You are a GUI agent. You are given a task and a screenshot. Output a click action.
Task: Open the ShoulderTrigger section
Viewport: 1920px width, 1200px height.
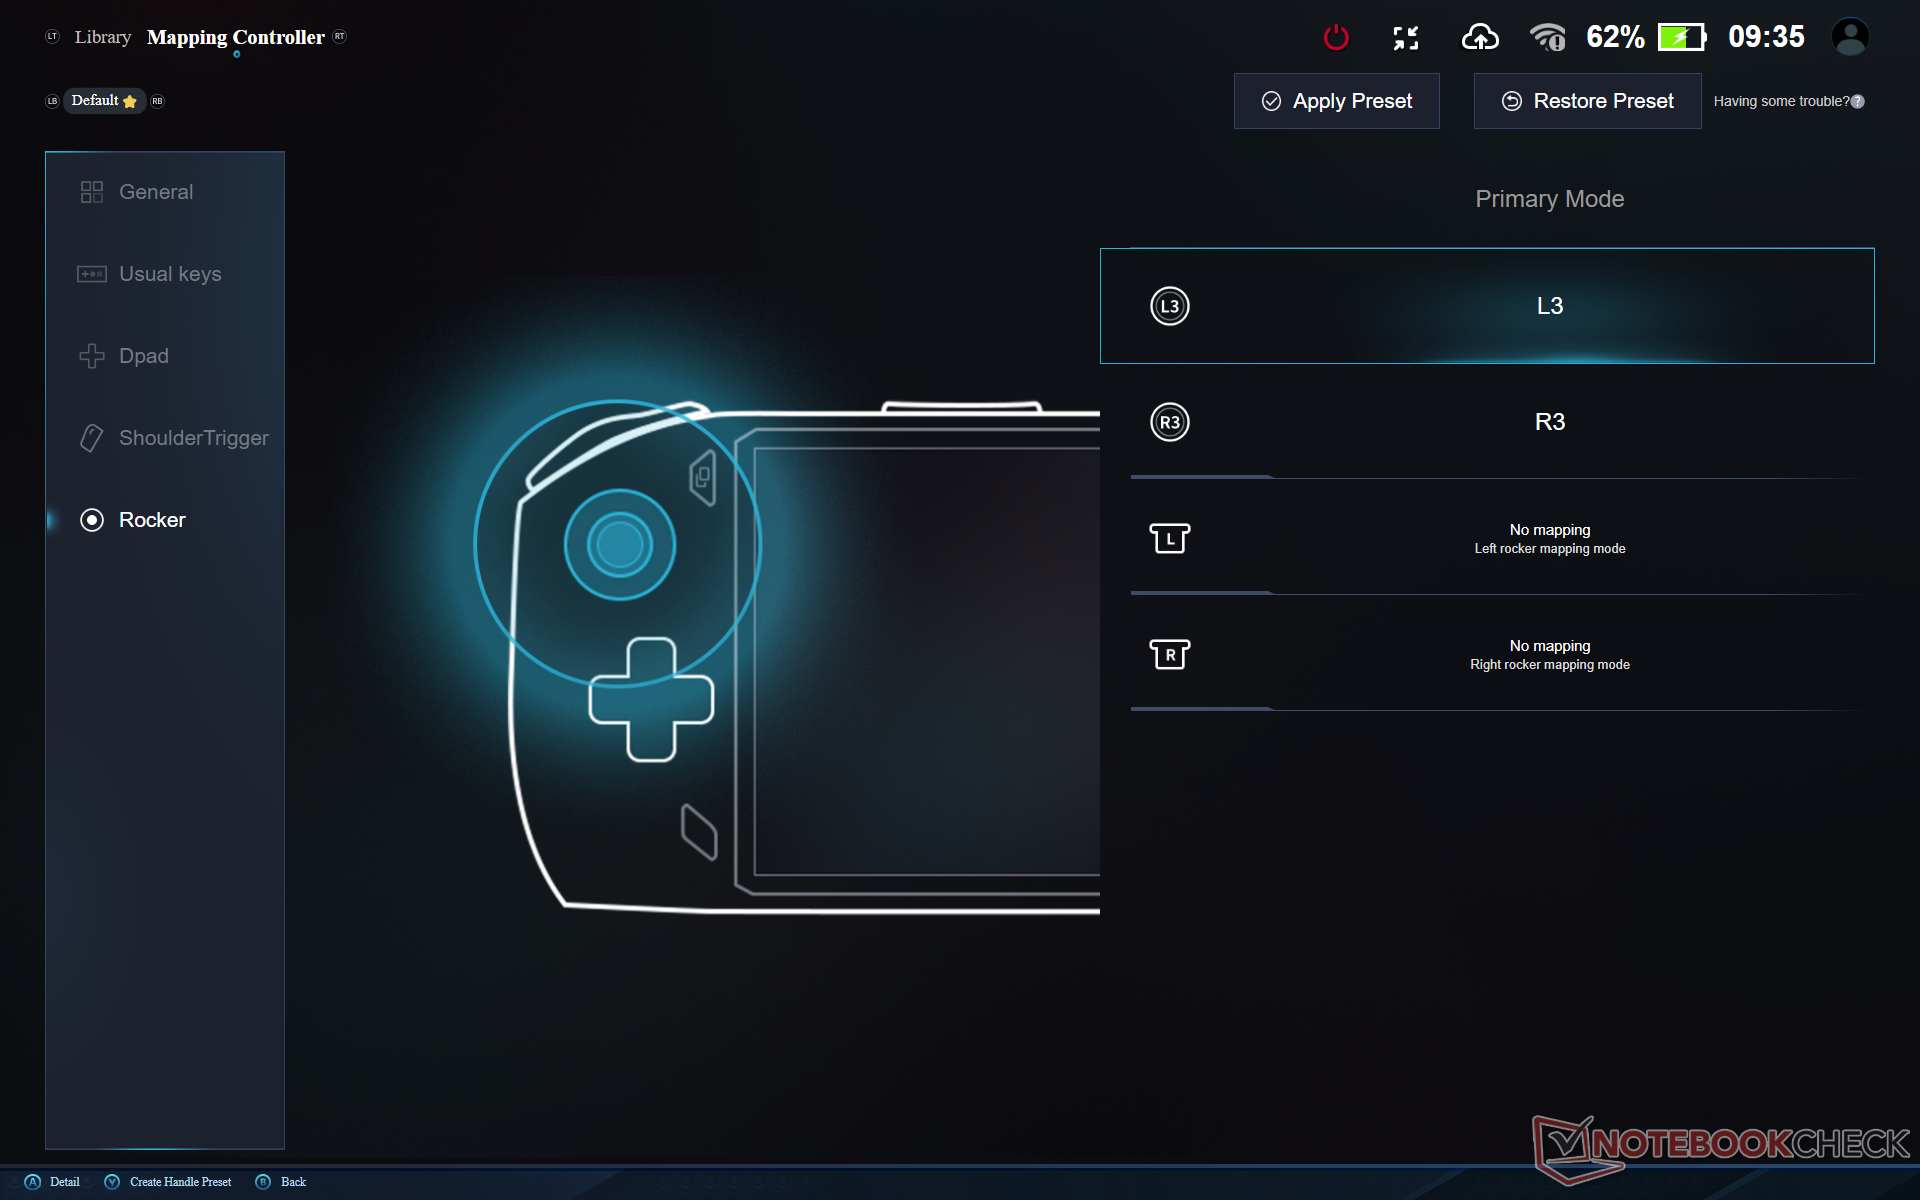click(193, 438)
